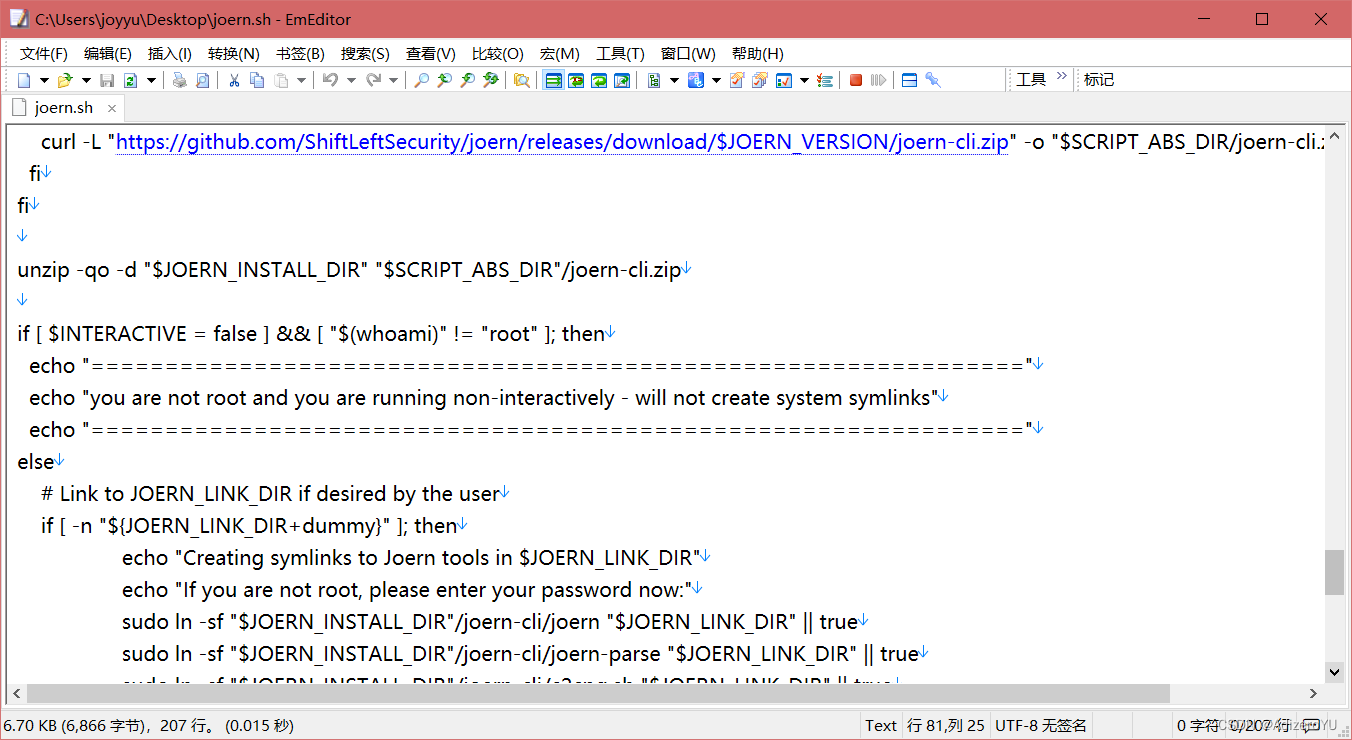This screenshot has width=1352, height=740.
Task: Expand the 工具 toolbar overflow chevron
Action: pos(1061,75)
